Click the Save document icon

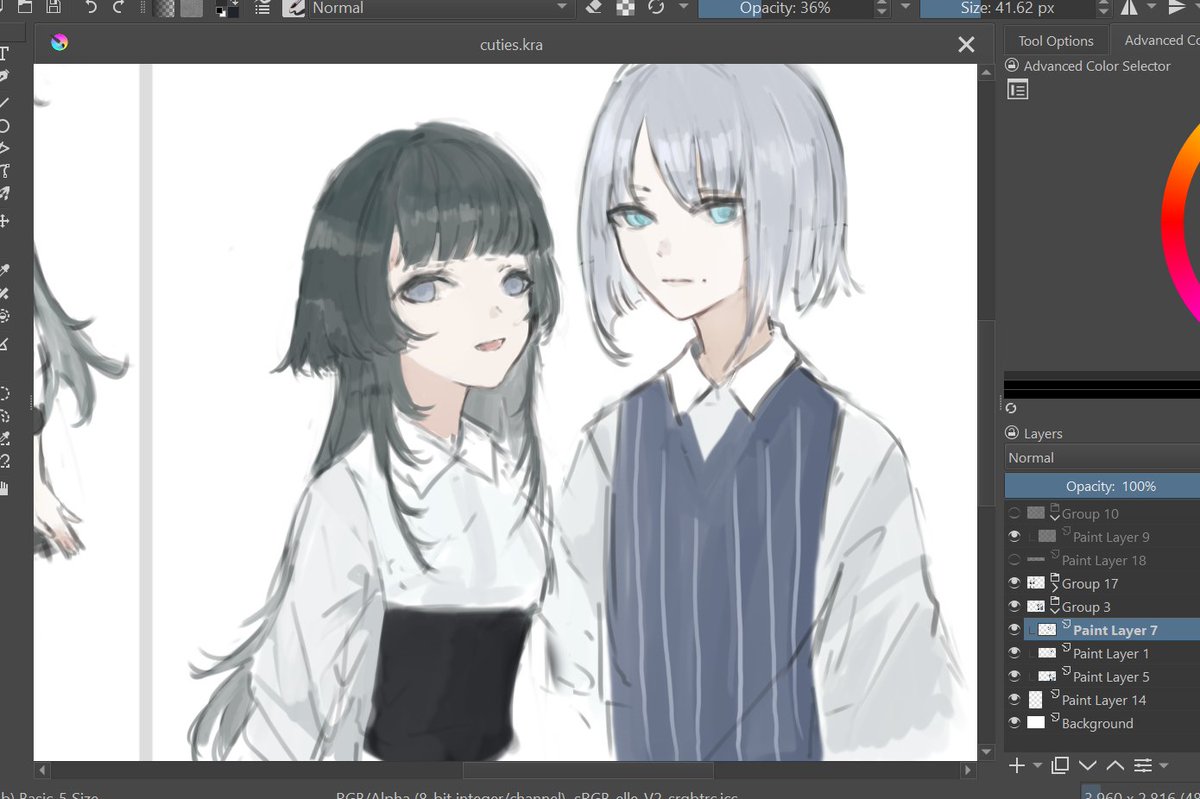(53, 7)
